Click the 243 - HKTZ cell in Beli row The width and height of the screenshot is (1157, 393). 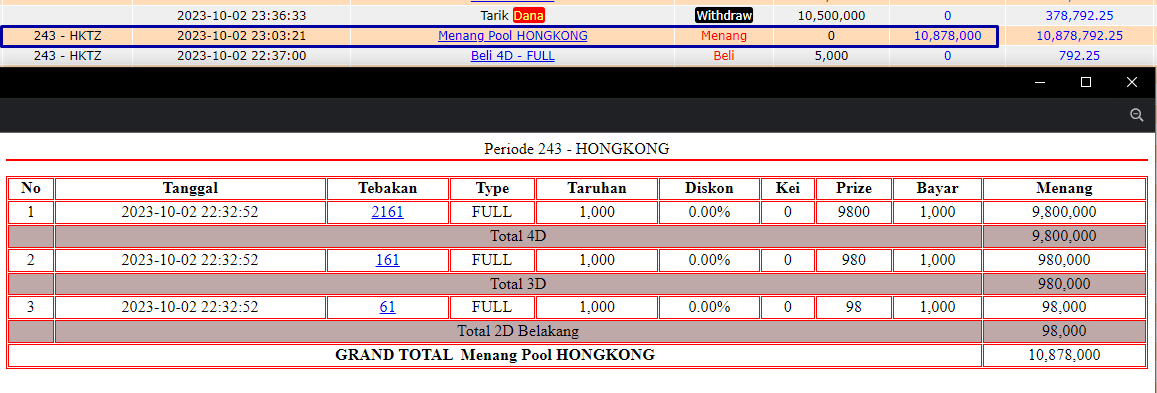tap(67, 55)
